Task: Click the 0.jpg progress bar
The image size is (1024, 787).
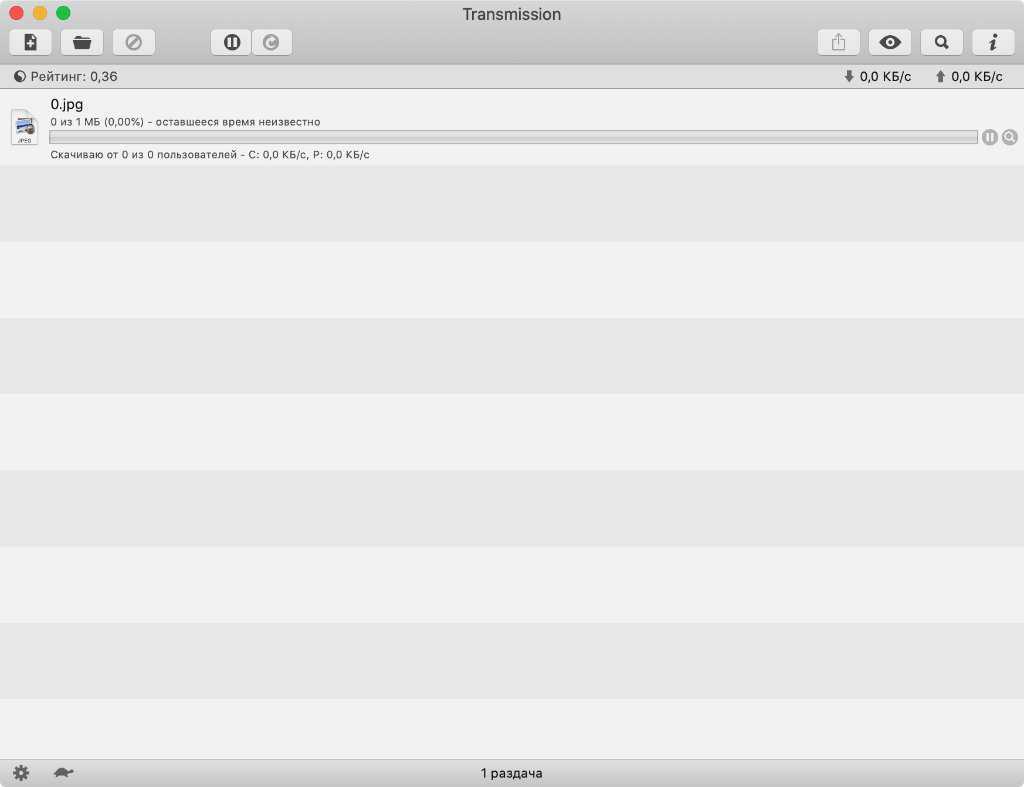Action: 512,137
